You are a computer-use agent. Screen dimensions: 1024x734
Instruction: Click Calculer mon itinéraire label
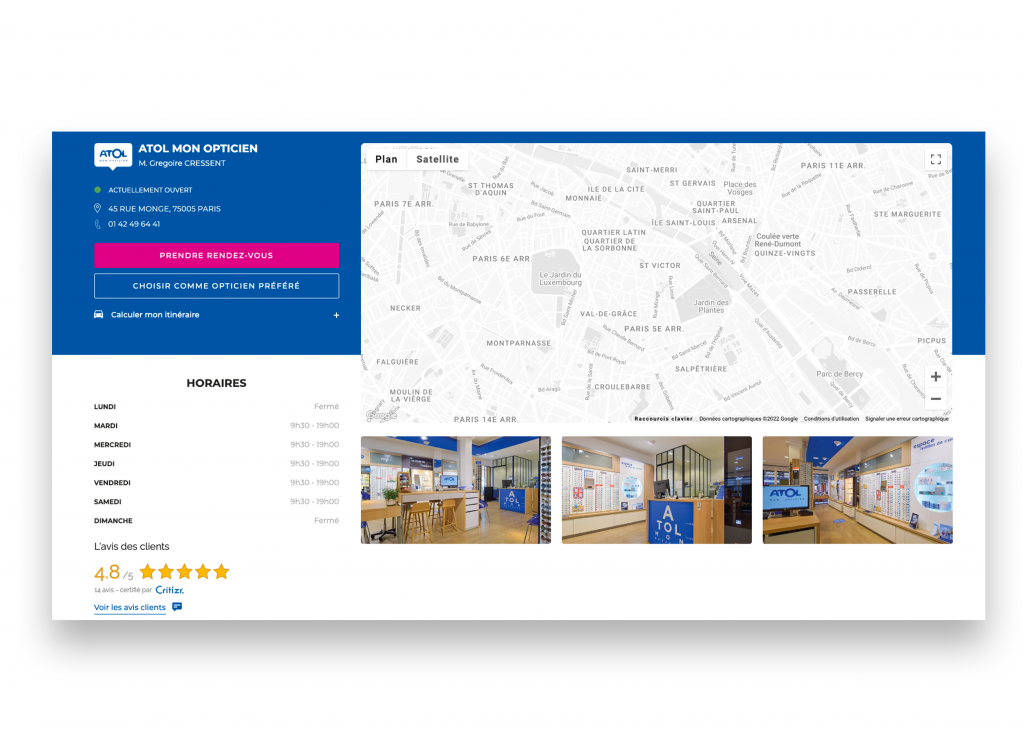[155, 315]
